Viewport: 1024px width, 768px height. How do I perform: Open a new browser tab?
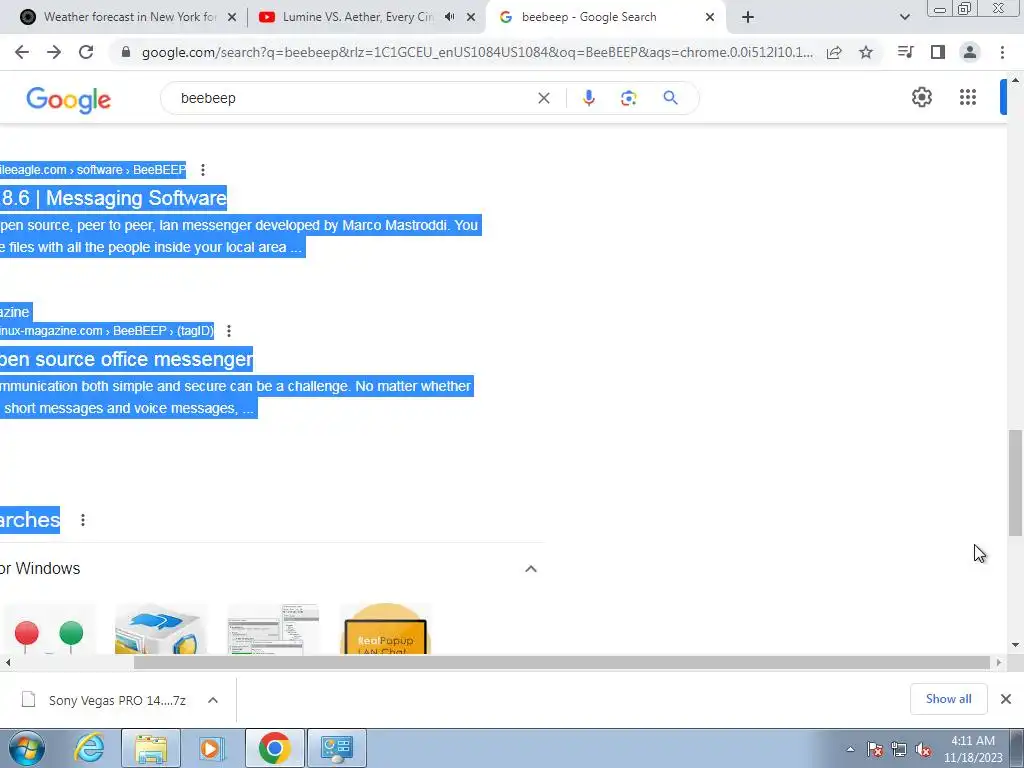(748, 17)
